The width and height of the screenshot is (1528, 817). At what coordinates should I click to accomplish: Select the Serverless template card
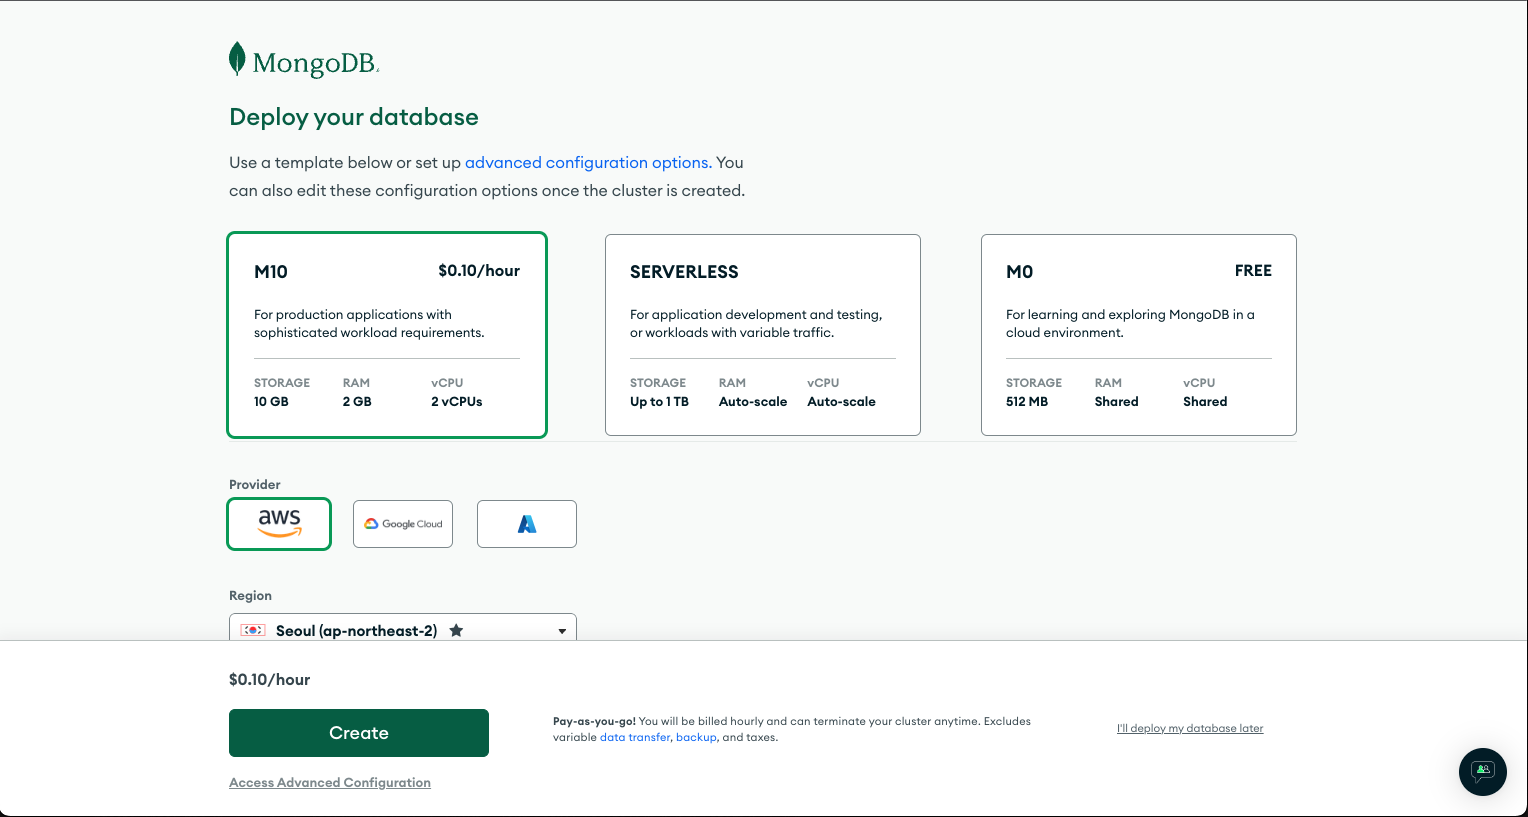click(x=763, y=335)
